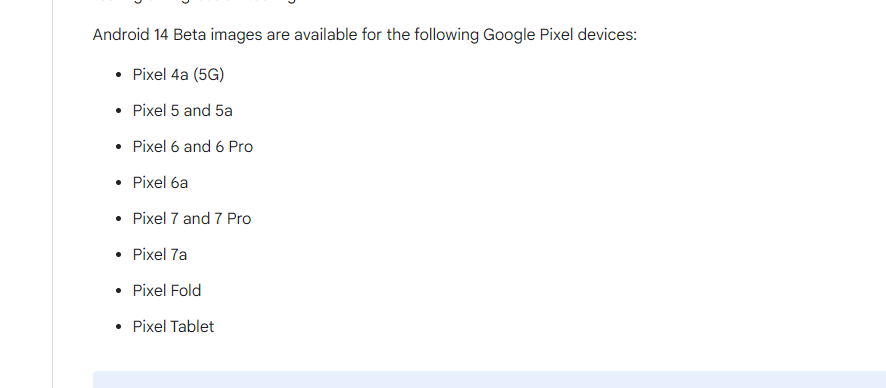This screenshot has height=388, width=886.
Task: Click the bullet point beside Pixel Tablet
Action: (118, 327)
